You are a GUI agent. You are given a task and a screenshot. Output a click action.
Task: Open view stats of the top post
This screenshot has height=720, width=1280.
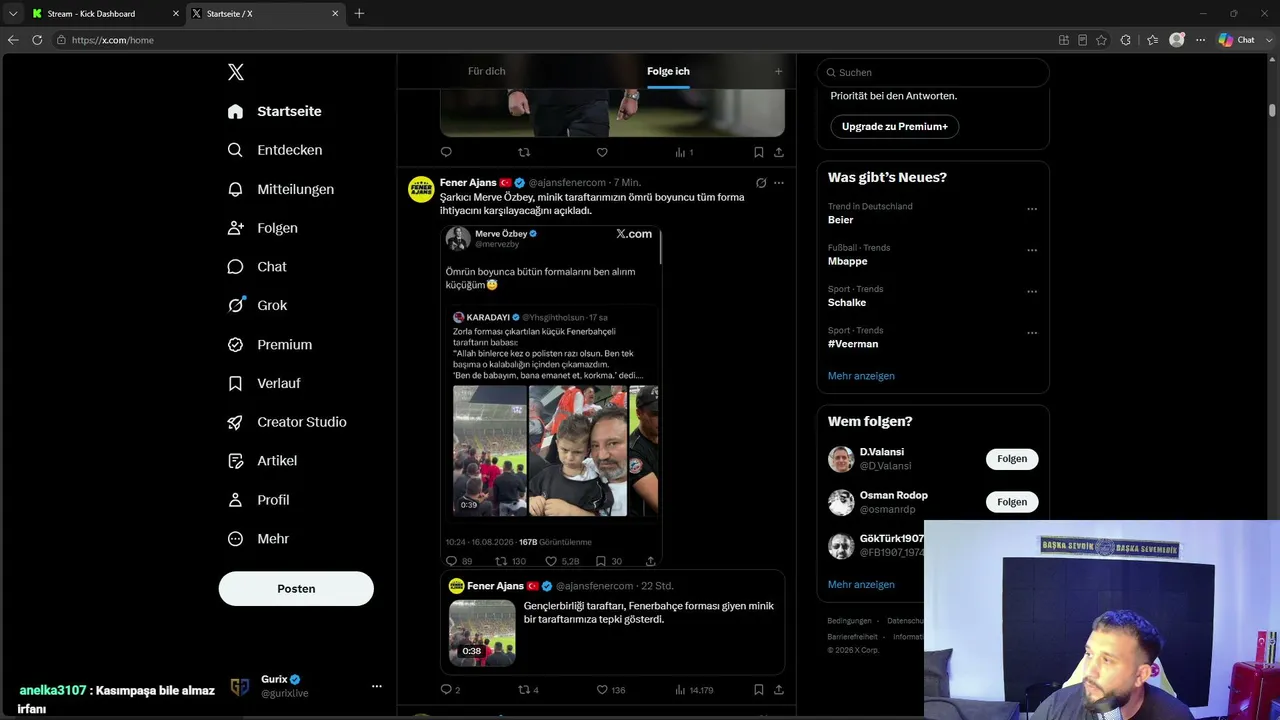[684, 152]
